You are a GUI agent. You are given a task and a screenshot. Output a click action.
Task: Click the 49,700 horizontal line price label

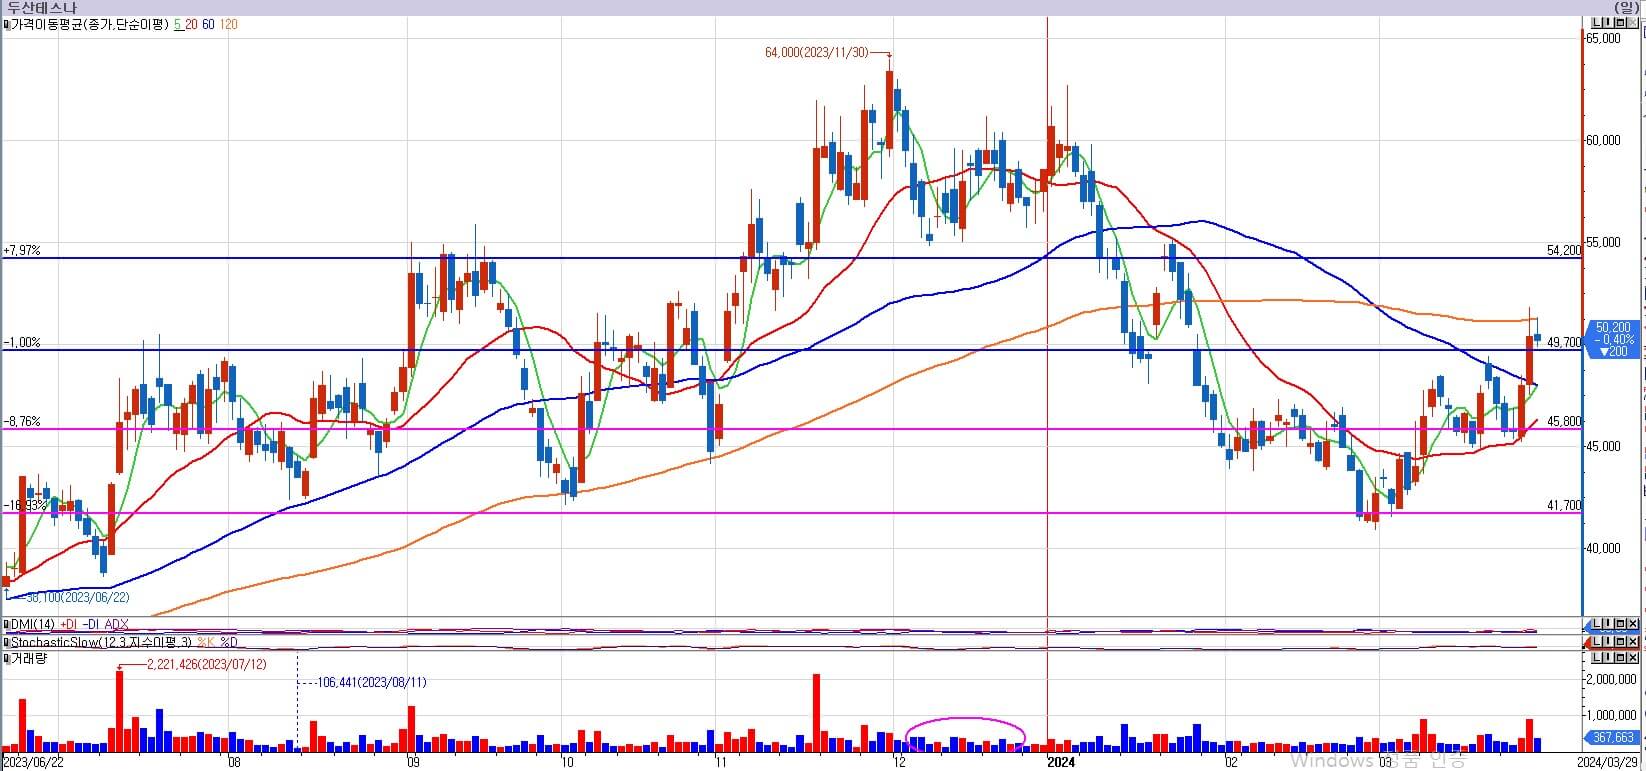click(x=1564, y=342)
